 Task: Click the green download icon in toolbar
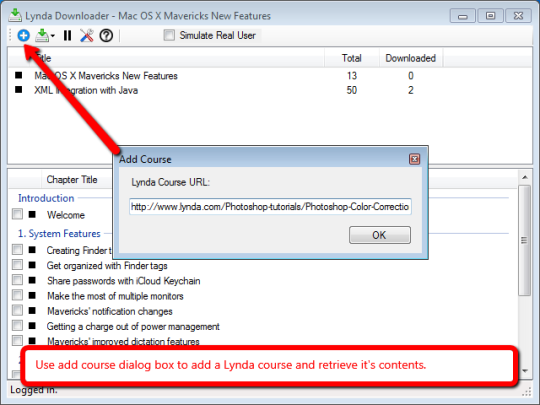(x=42, y=35)
